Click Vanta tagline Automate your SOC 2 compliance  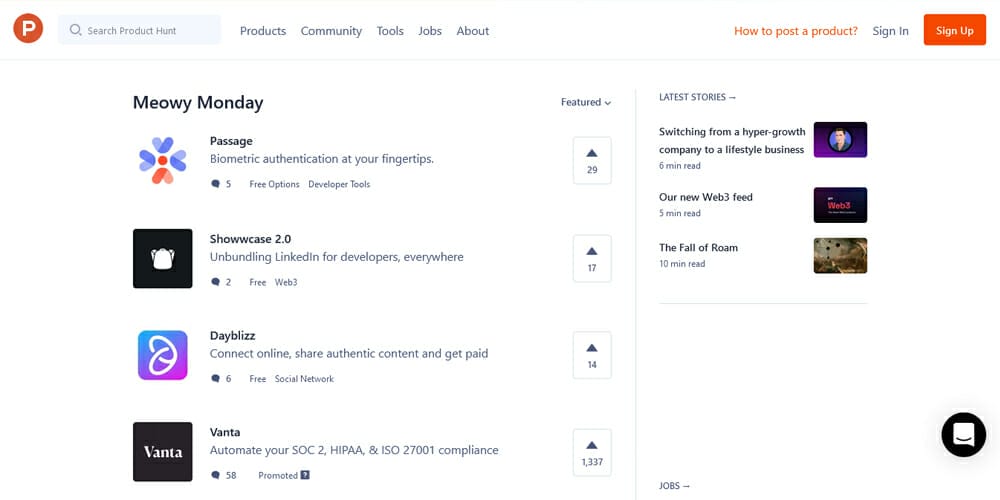pos(354,450)
